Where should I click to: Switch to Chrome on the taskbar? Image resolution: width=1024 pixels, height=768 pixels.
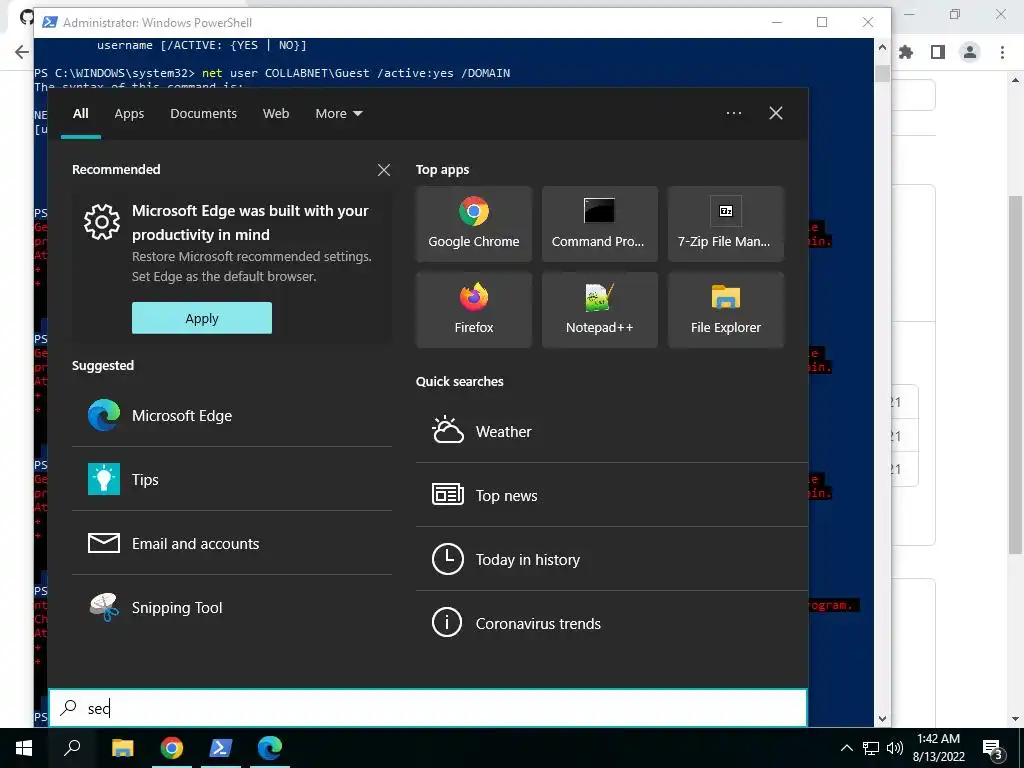[172, 748]
